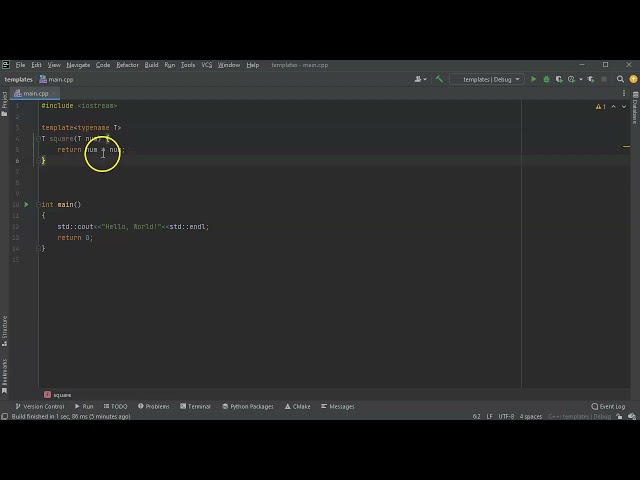The width and height of the screenshot is (640, 480).
Task: Change the UTF-8 file encoding
Action: pyautogui.click(x=506, y=416)
